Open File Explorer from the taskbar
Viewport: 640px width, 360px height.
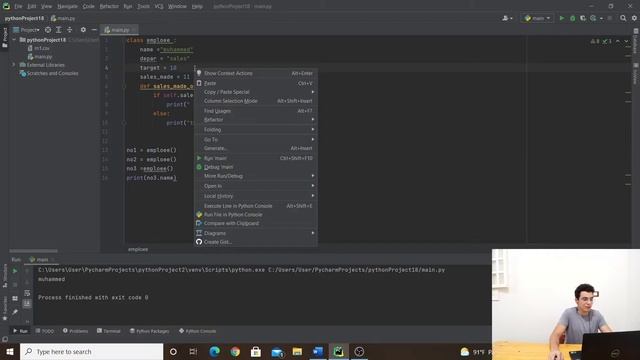point(297,351)
